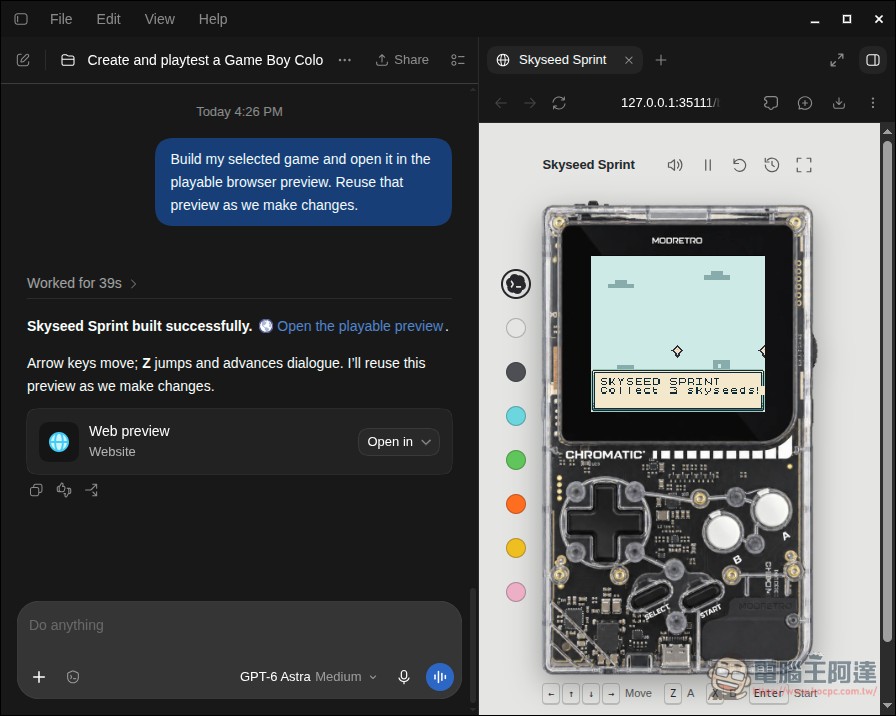896x716 pixels.
Task: Choose the green shell color
Action: (x=516, y=460)
